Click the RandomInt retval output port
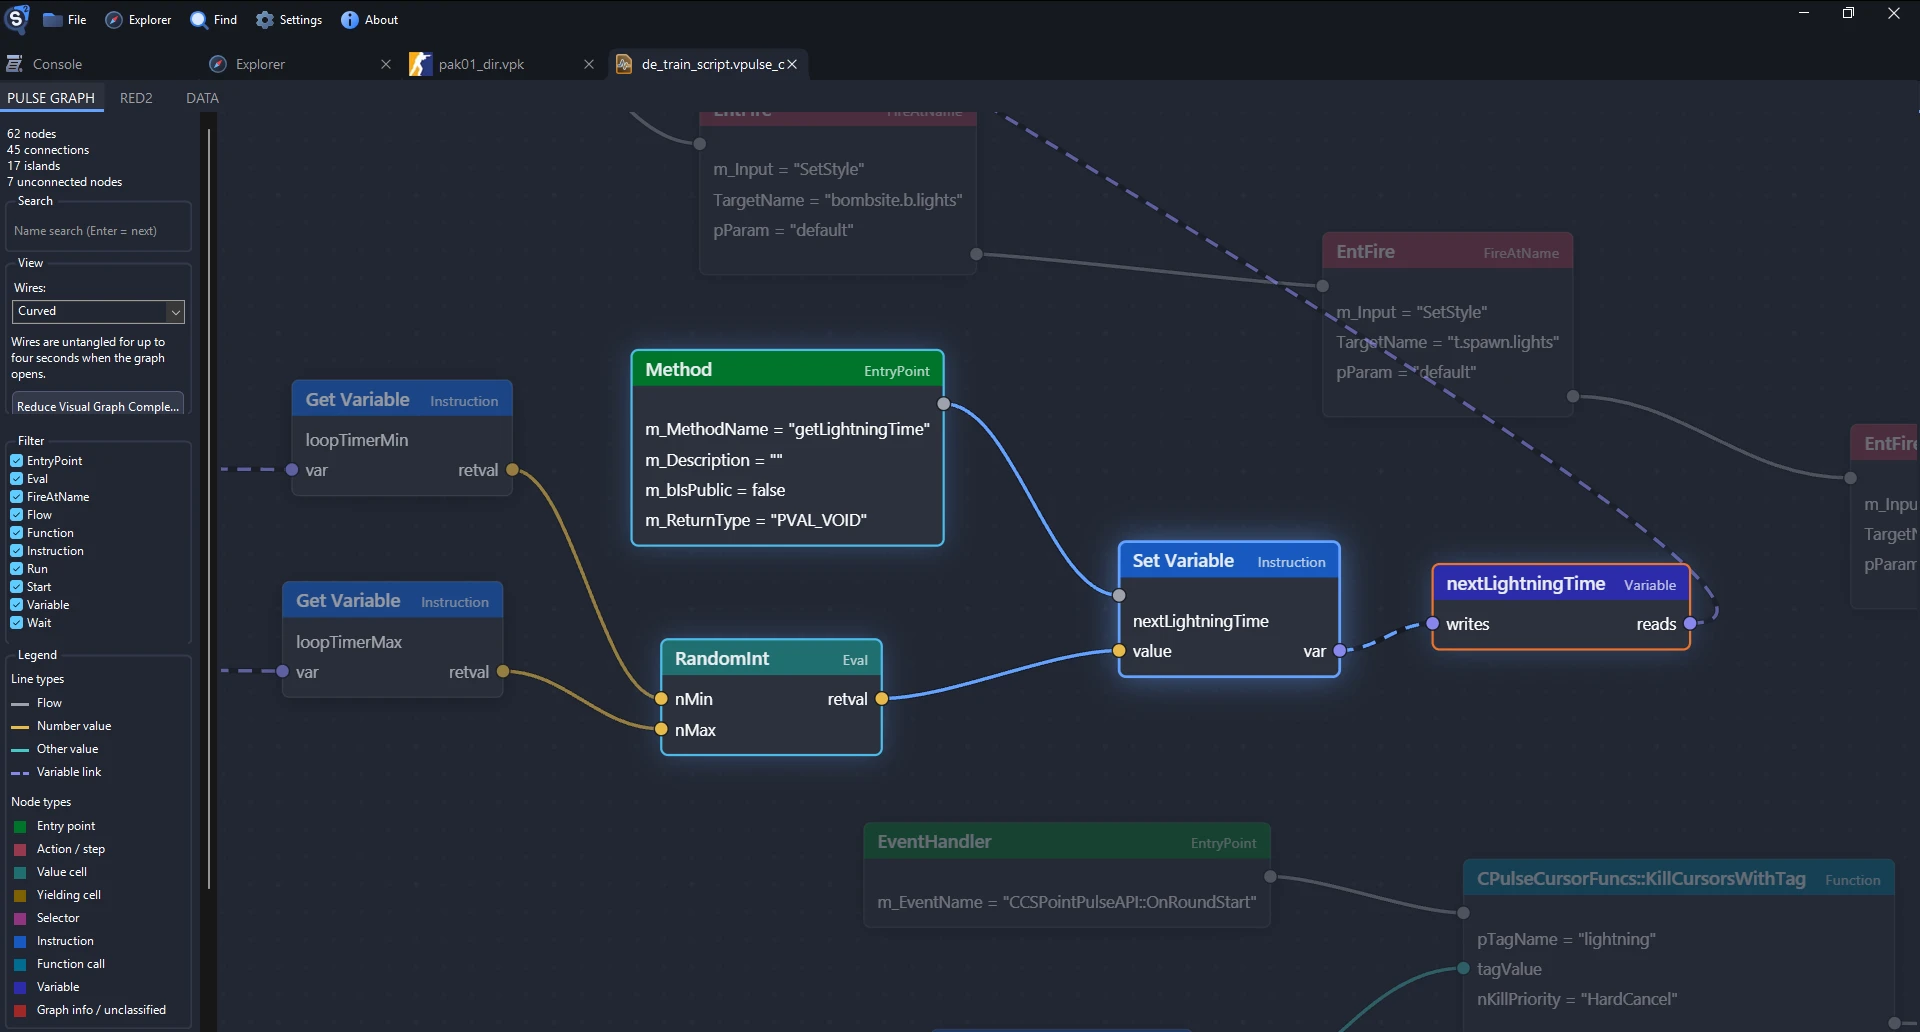This screenshot has height=1032, width=1920. 881,699
